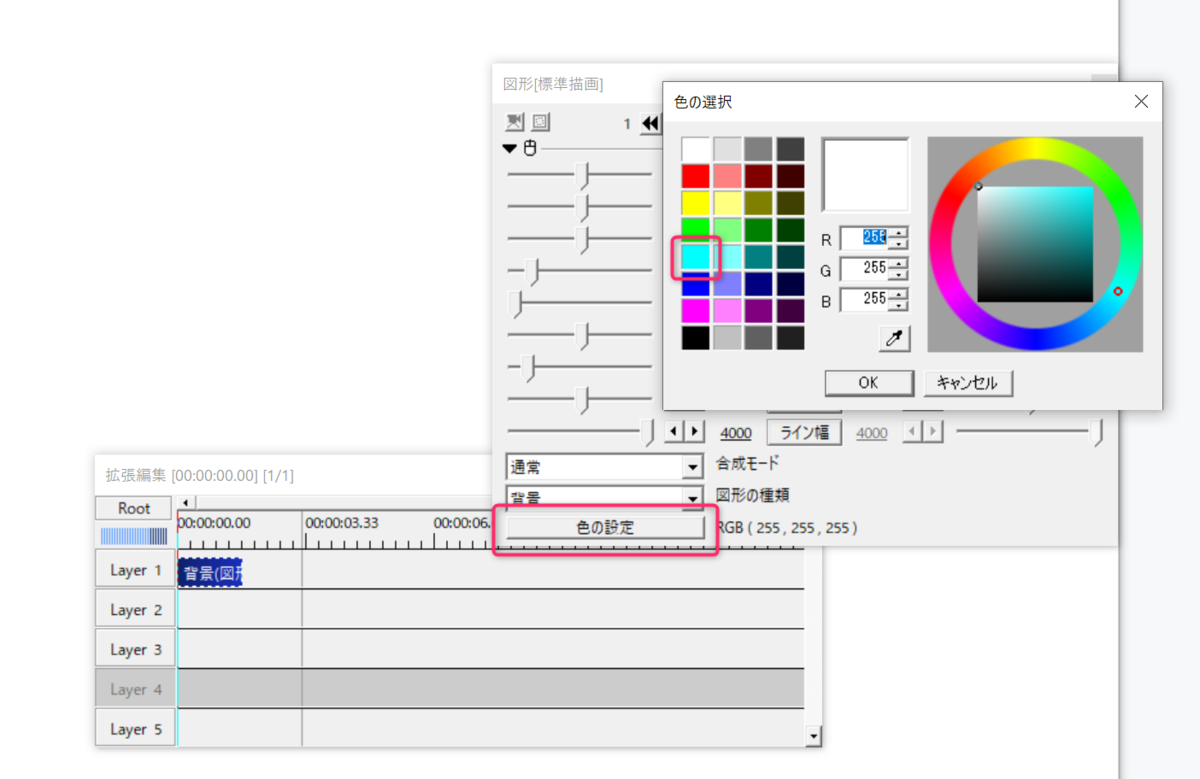The width and height of the screenshot is (1200, 779).
Task: Select the Layer 2 label in the timeline
Action: tap(134, 608)
